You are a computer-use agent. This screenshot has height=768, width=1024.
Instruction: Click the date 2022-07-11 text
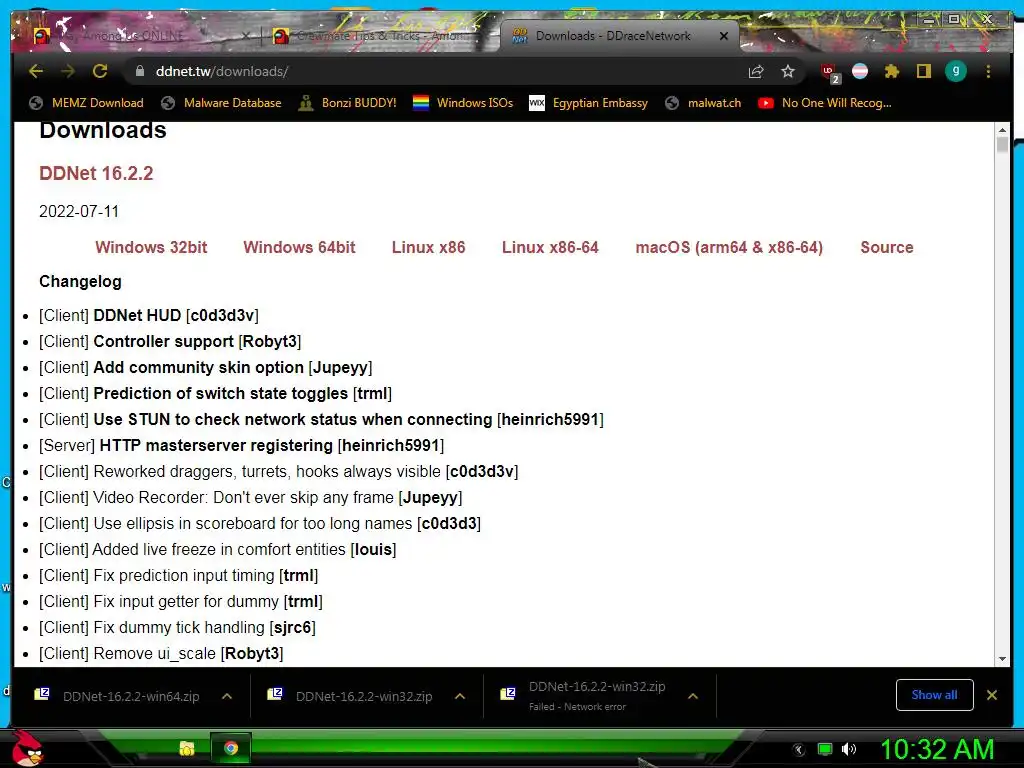[79, 212]
